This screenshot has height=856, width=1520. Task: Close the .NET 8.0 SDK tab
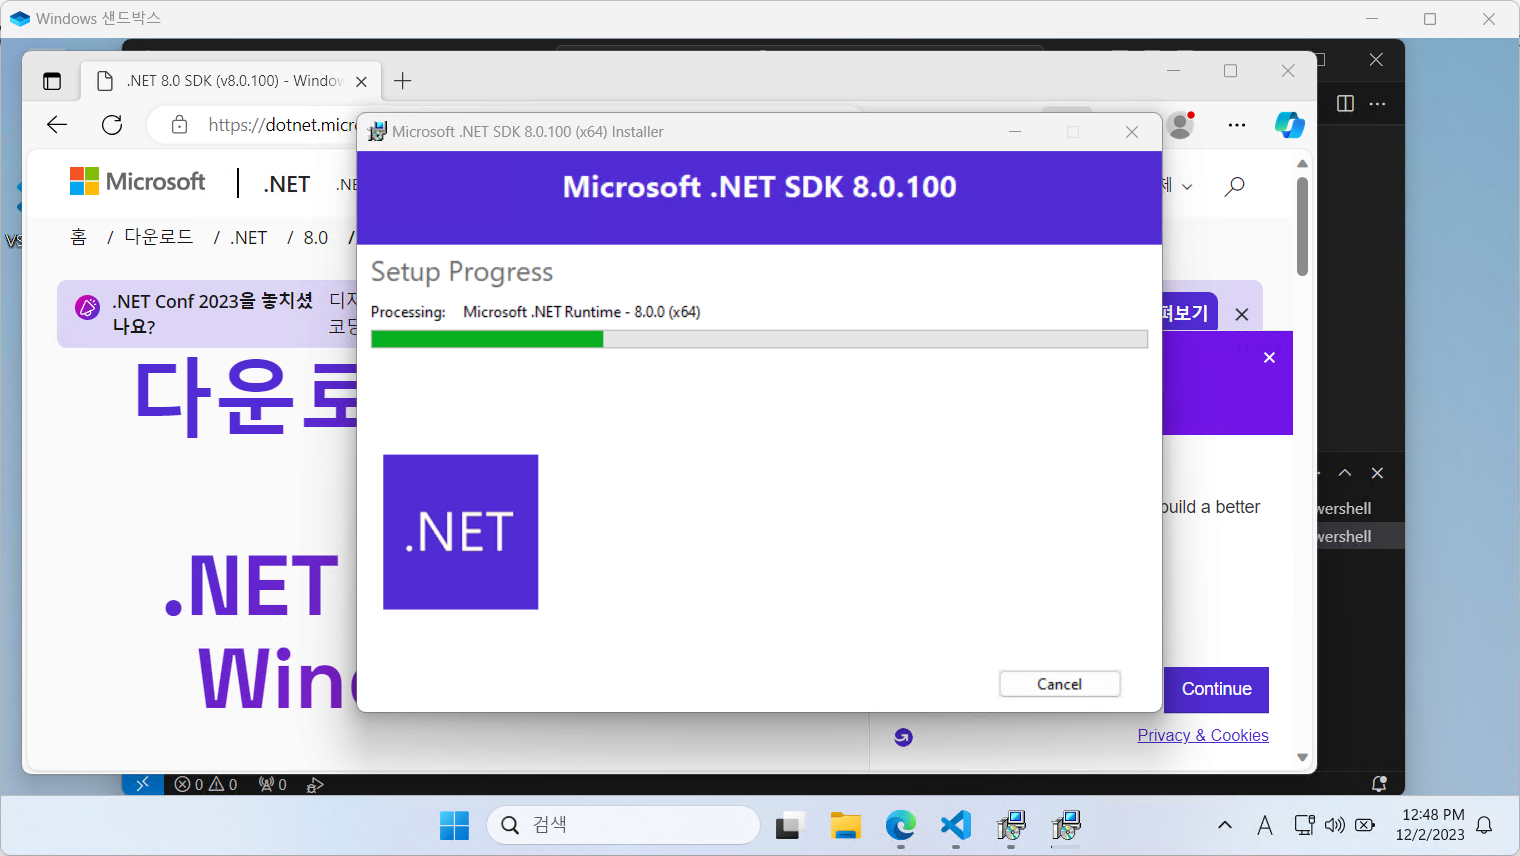click(362, 82)
